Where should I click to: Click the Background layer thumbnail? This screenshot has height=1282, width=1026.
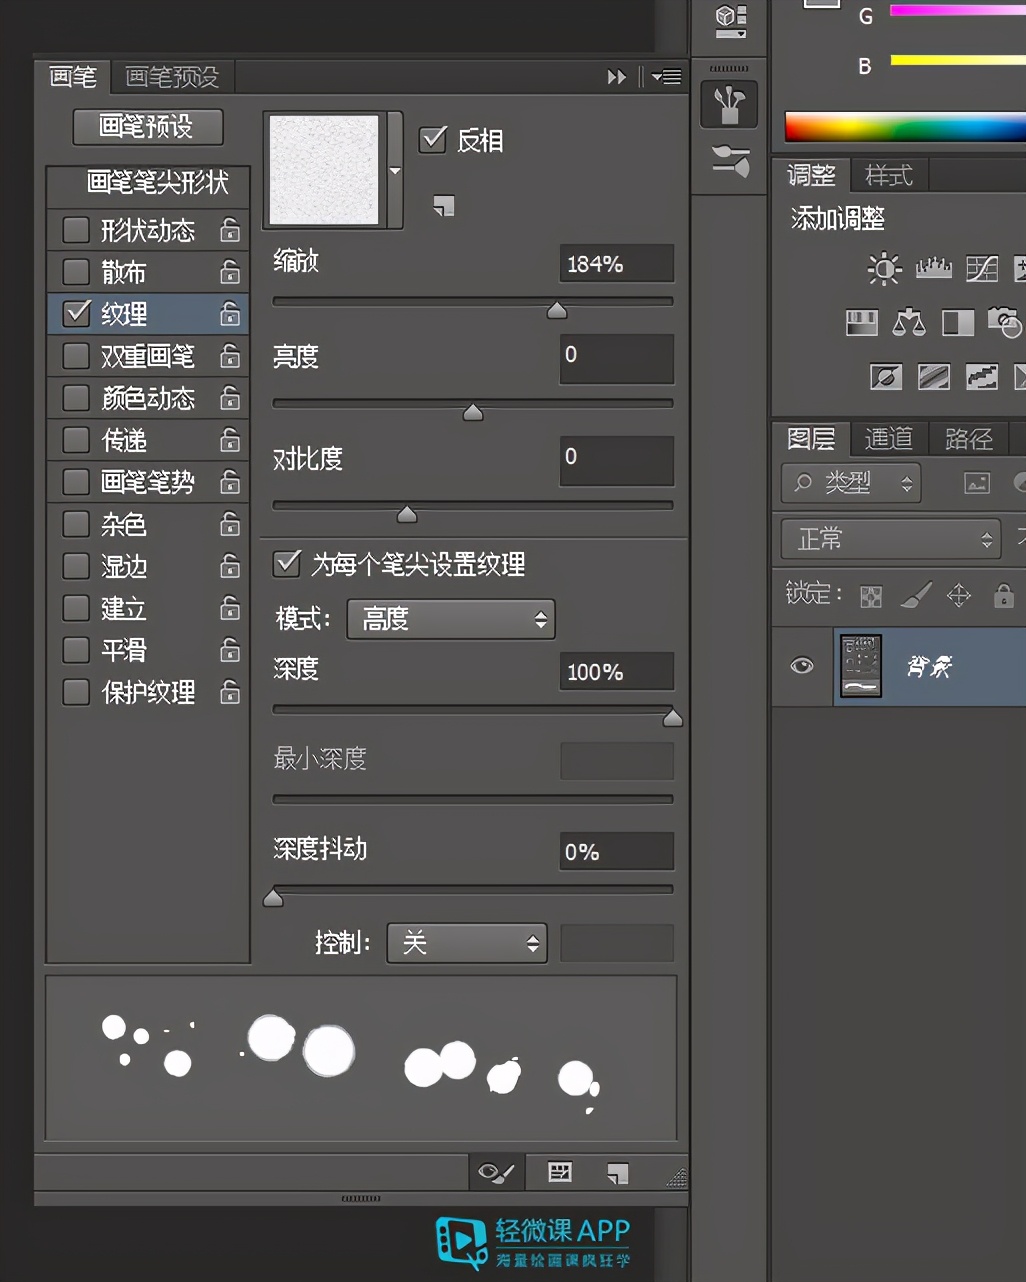click(x=859, y=666)
